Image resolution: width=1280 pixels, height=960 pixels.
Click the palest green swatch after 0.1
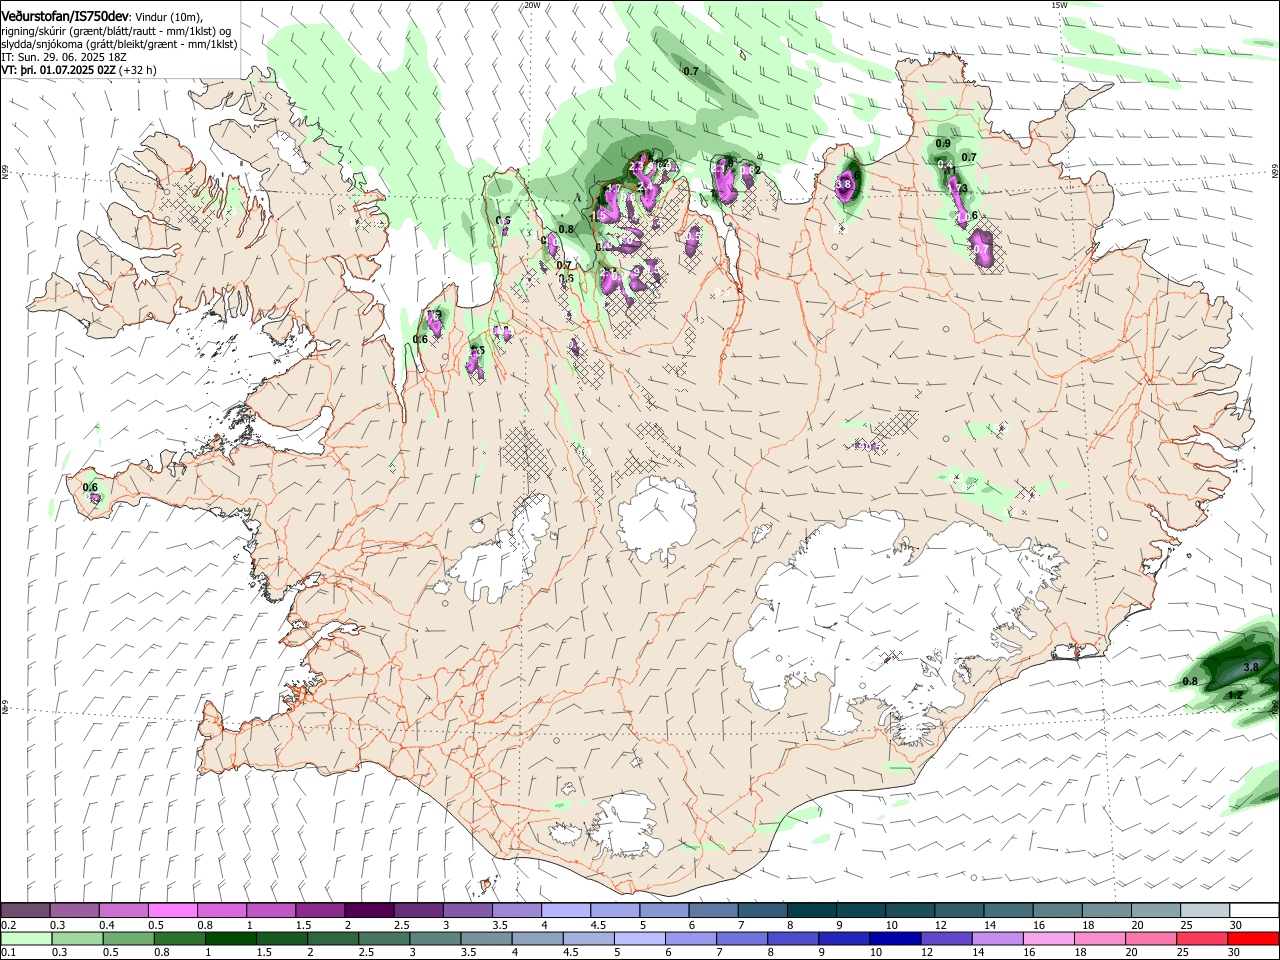point(25,939)
